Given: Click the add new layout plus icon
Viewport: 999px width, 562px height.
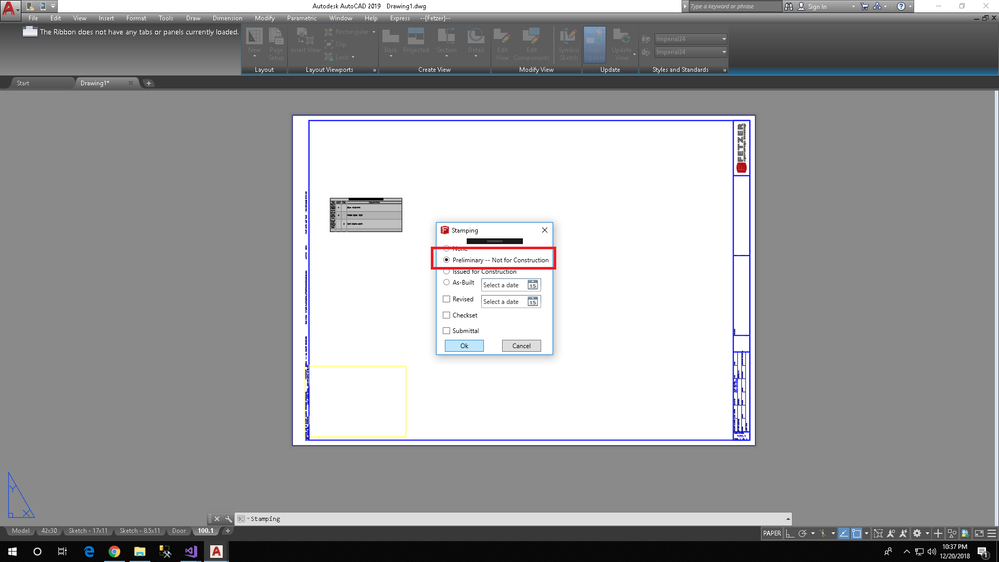Looking at the screenshot, I should click(227, 531).
